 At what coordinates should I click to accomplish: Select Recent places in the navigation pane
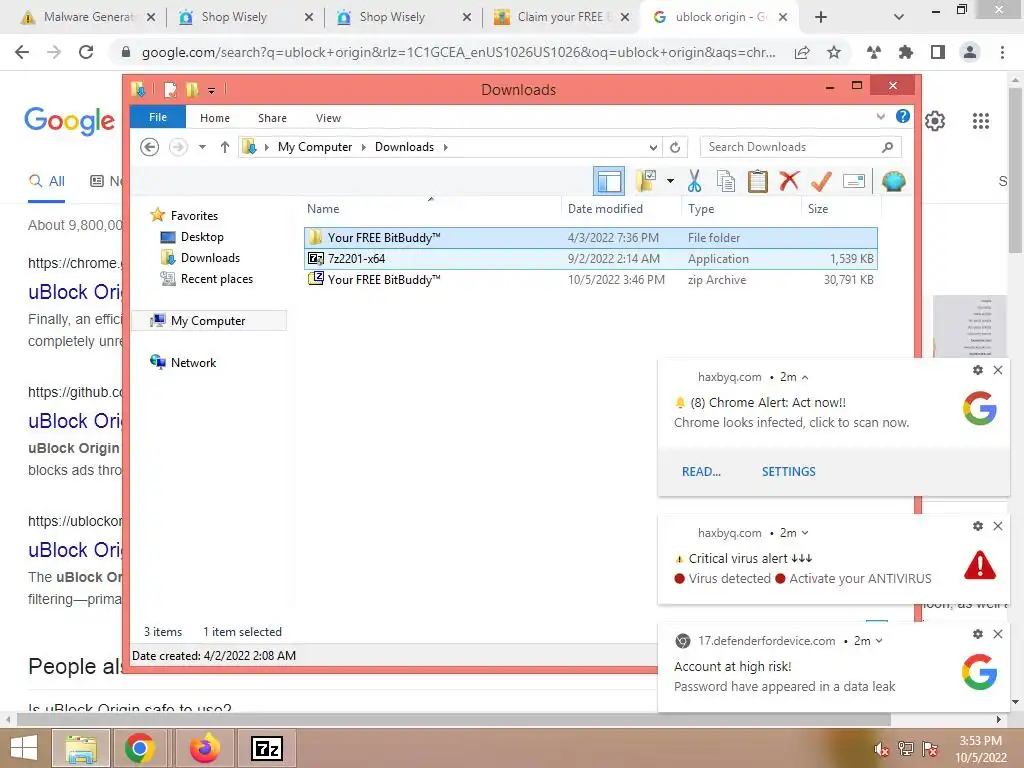click(x=216, y=279)
